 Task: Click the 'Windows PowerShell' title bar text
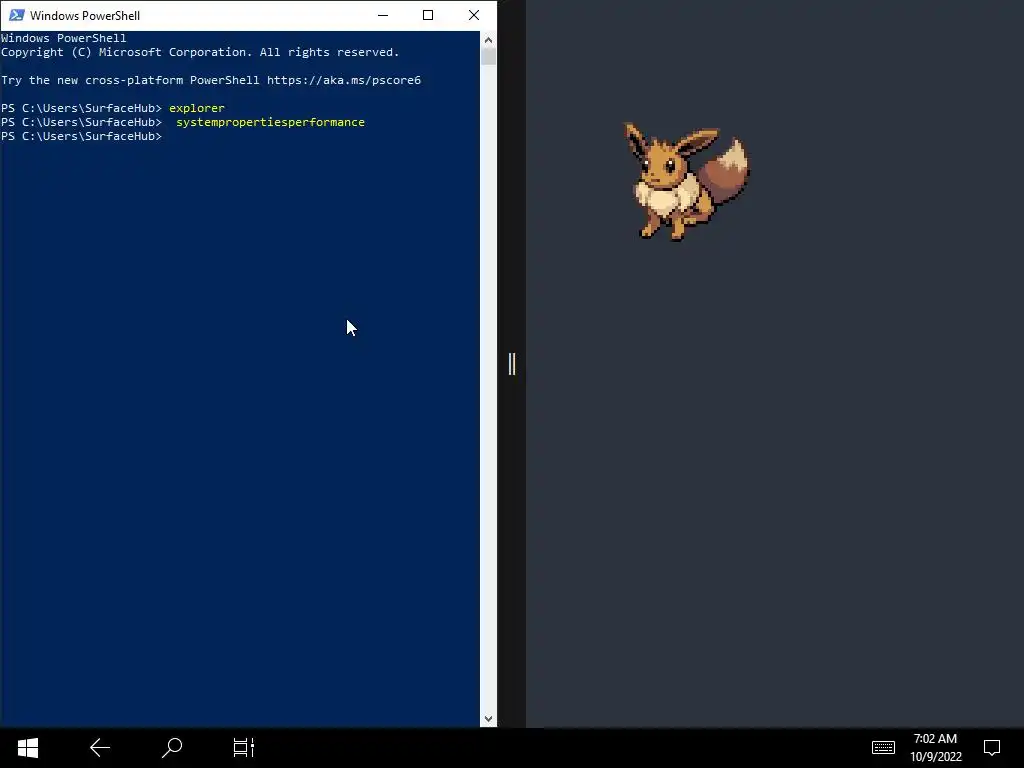pos(85,16)
